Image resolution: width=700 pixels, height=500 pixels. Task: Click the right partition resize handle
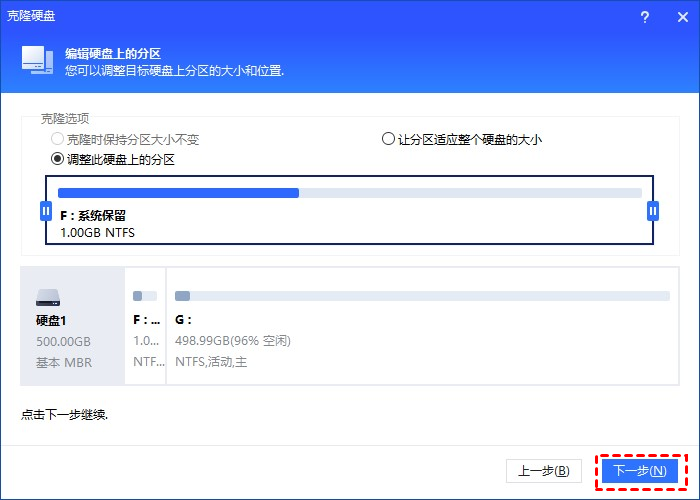[653, 211]
